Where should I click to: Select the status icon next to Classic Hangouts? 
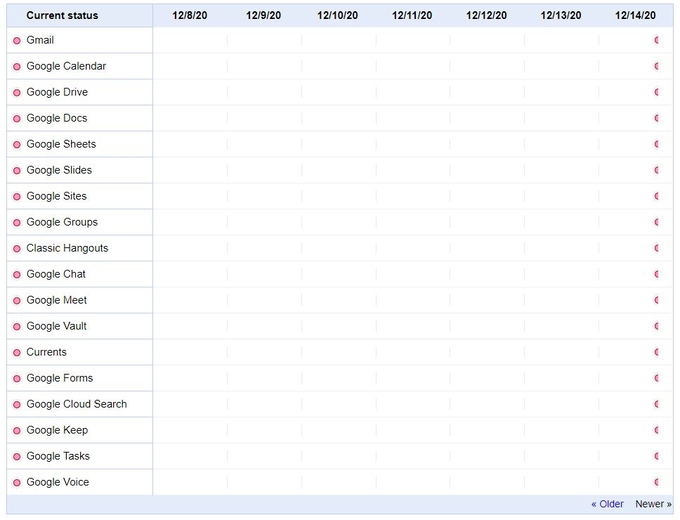(17, 249)
